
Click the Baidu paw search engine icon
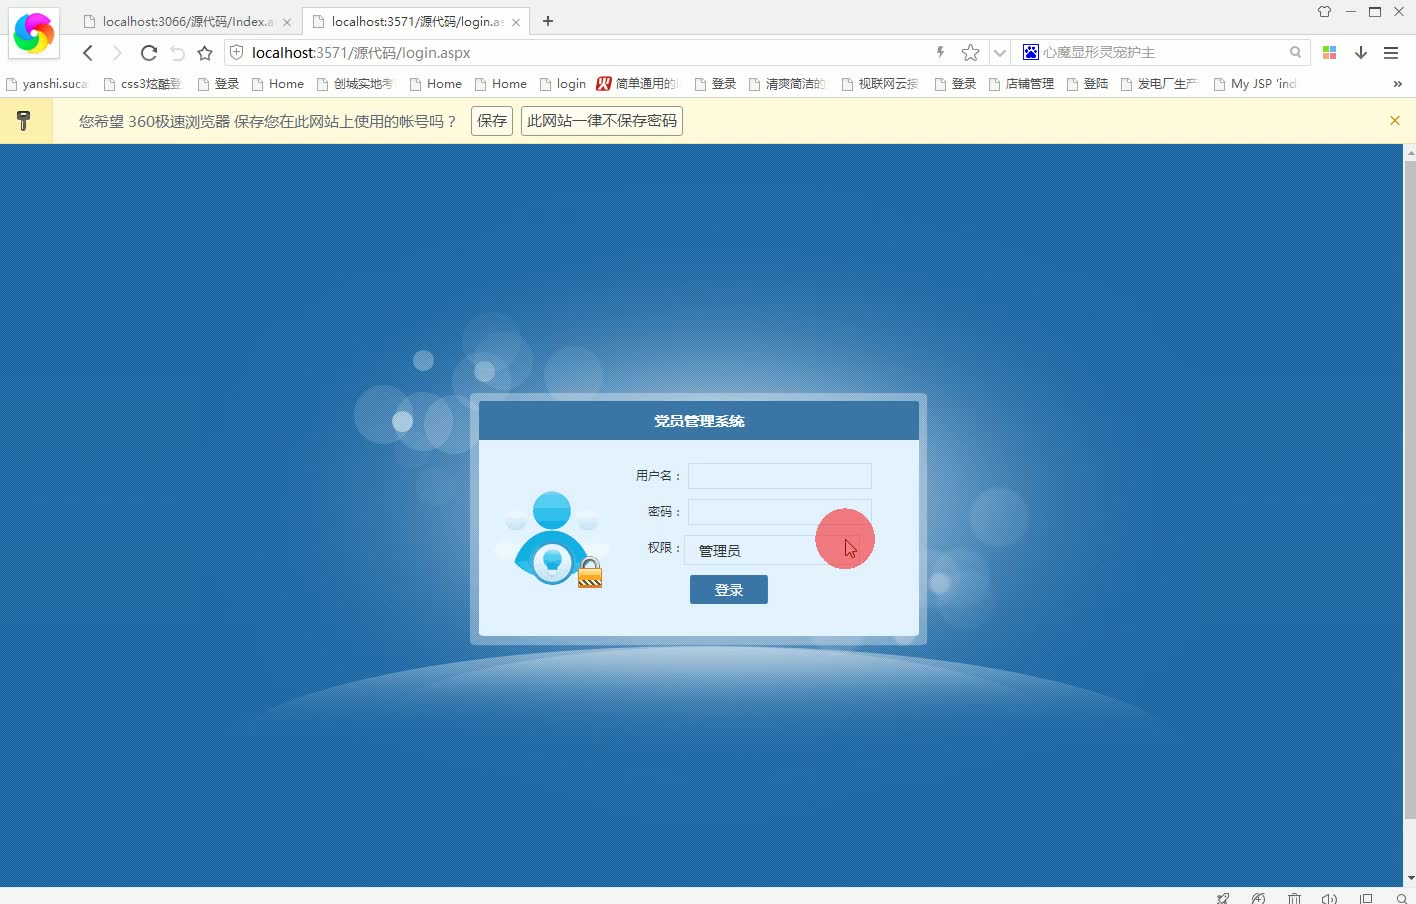click(1031, 52)
